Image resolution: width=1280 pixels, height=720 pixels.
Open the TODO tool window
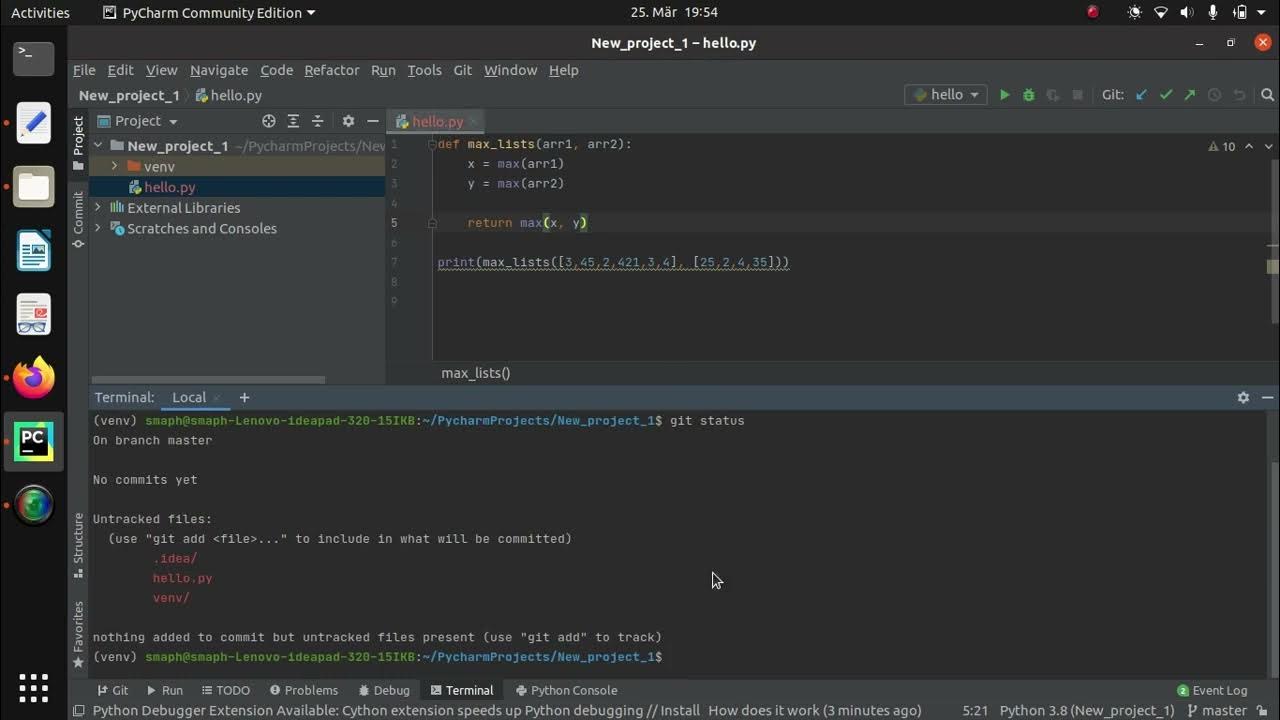225,690
